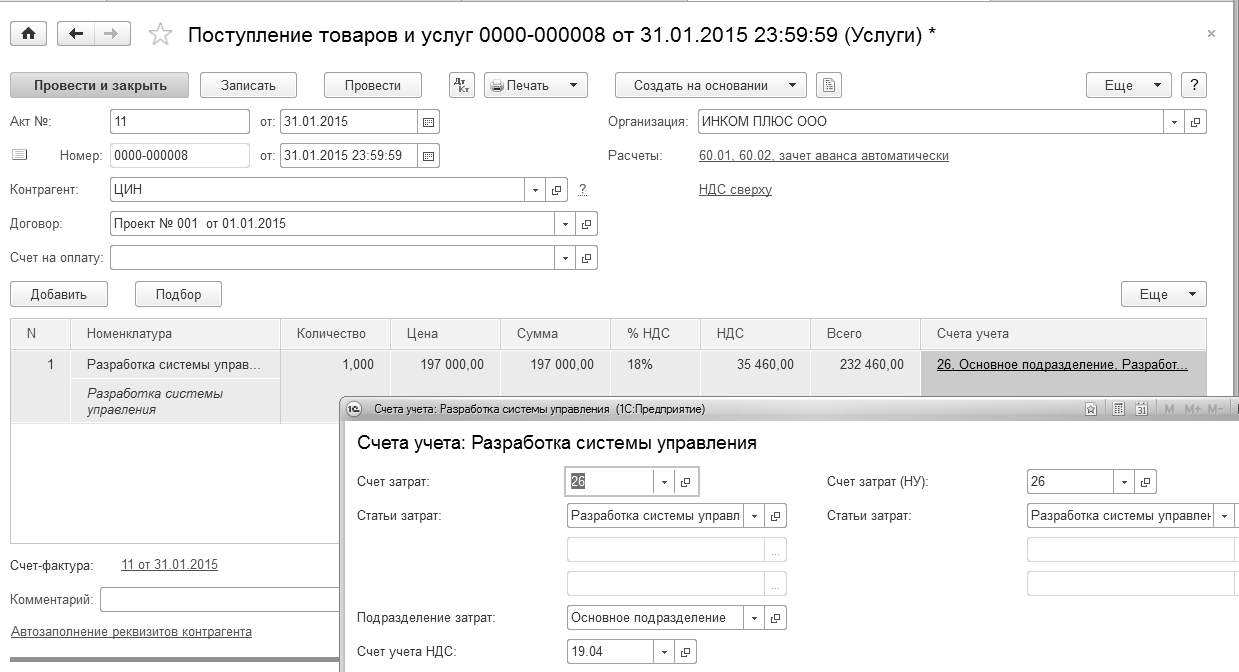Click the Провести button
This screenshot has height=672, width=1239.
tap(373, 85)
